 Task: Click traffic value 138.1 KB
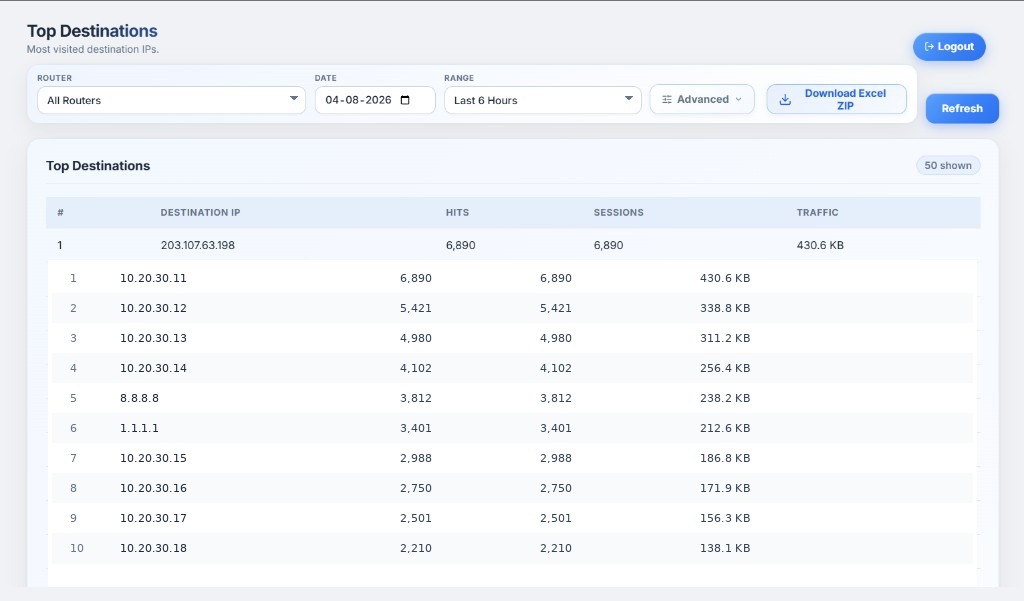pos(725,548)
